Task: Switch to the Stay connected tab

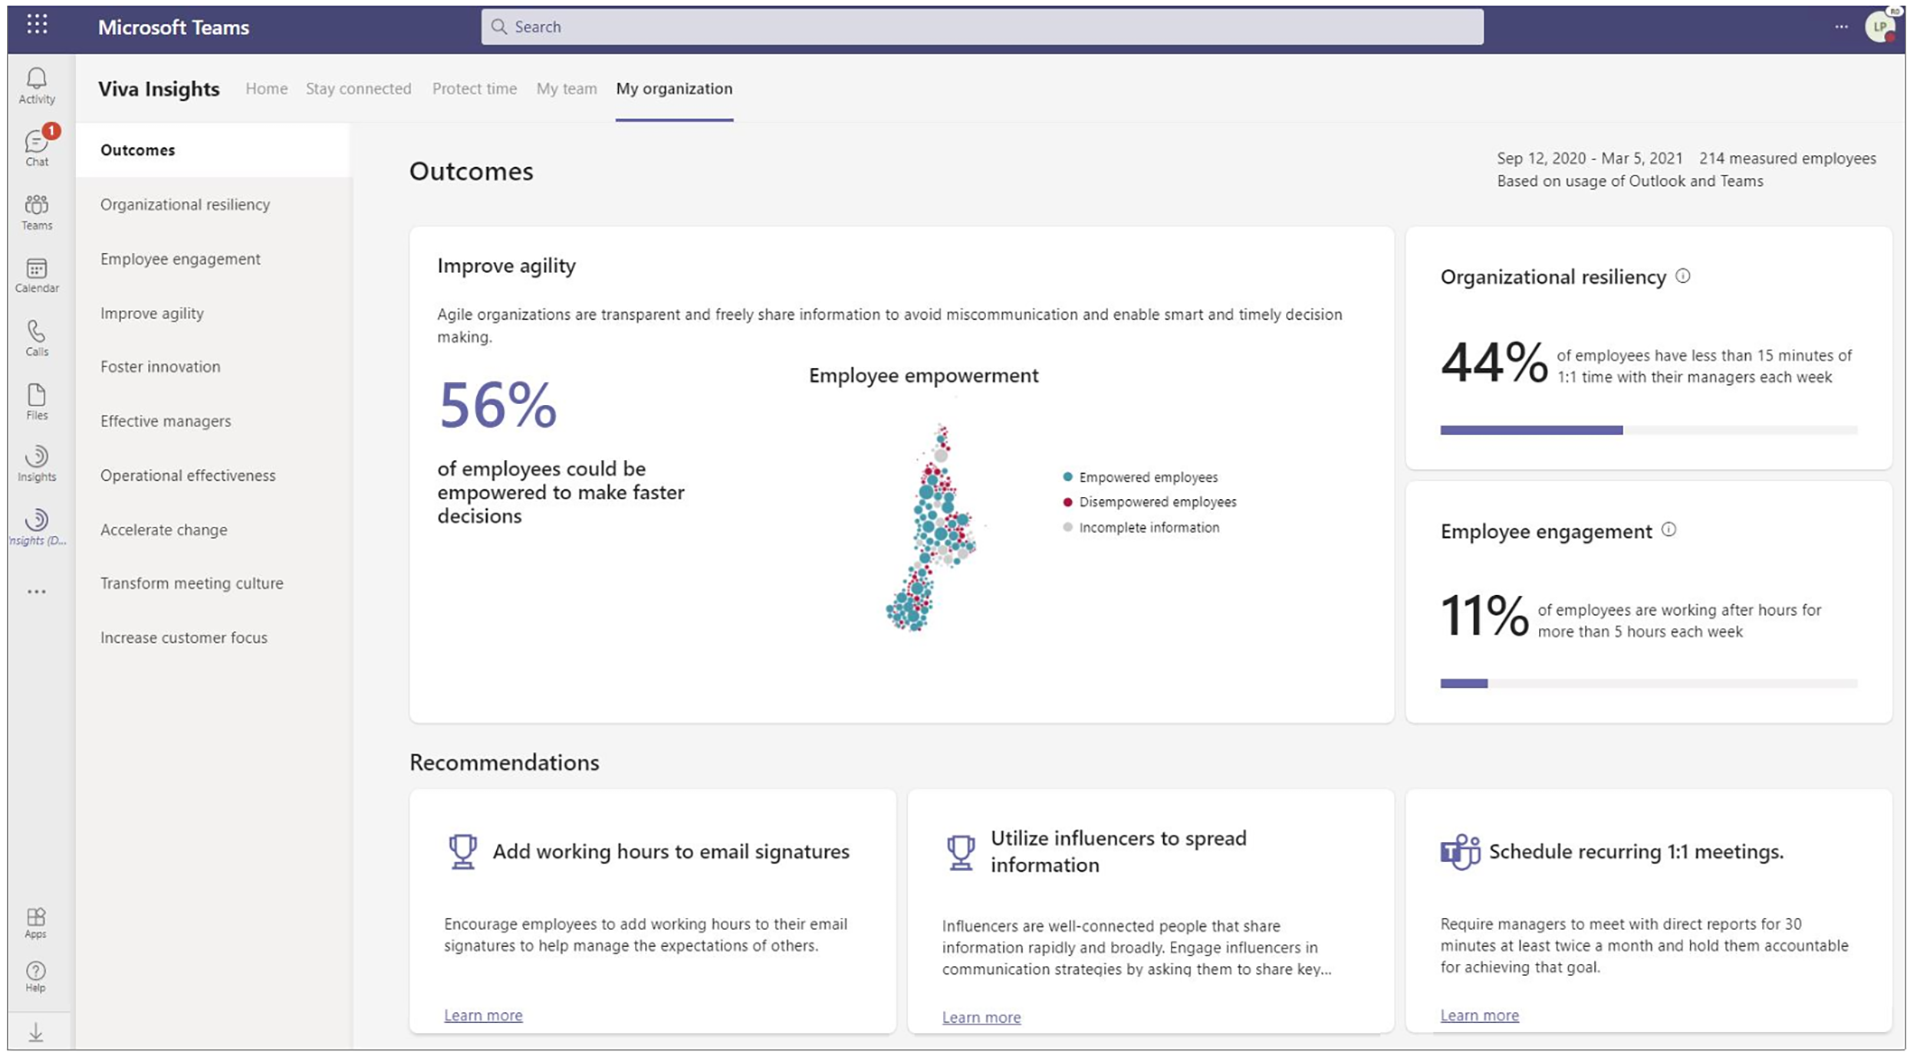Action: pyautogui.click(x=358, y=88)
